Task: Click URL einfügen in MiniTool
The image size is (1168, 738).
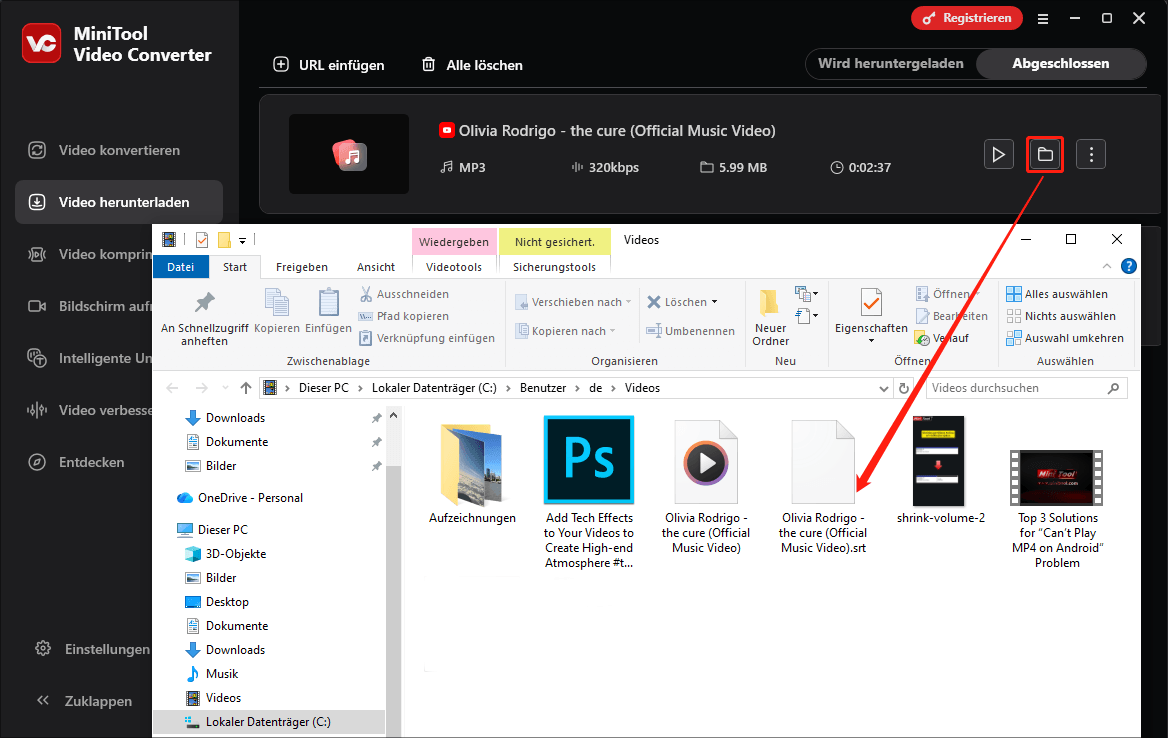Action: click(x=328, y=65)
